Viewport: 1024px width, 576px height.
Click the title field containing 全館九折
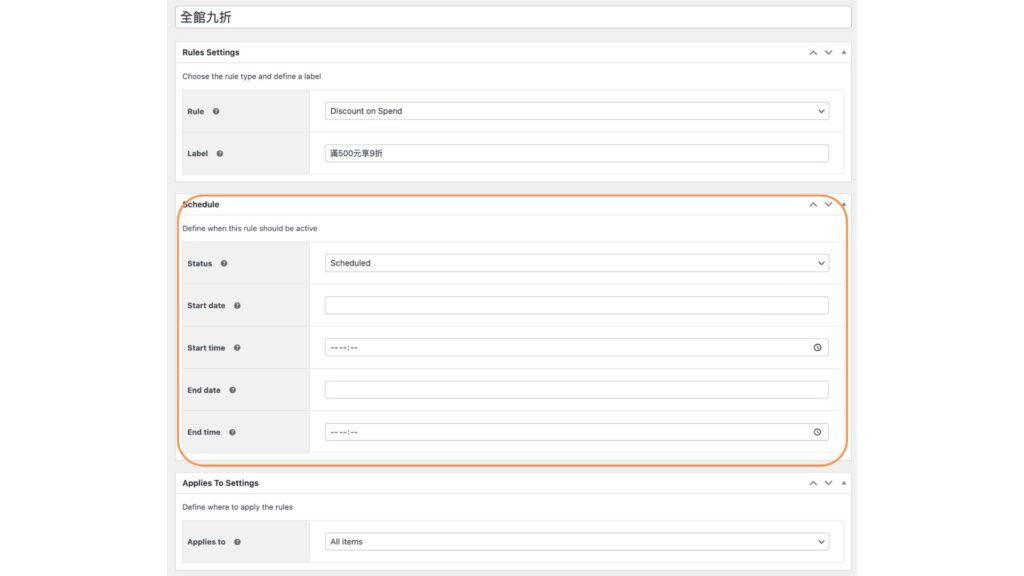(x=513, y=18)
